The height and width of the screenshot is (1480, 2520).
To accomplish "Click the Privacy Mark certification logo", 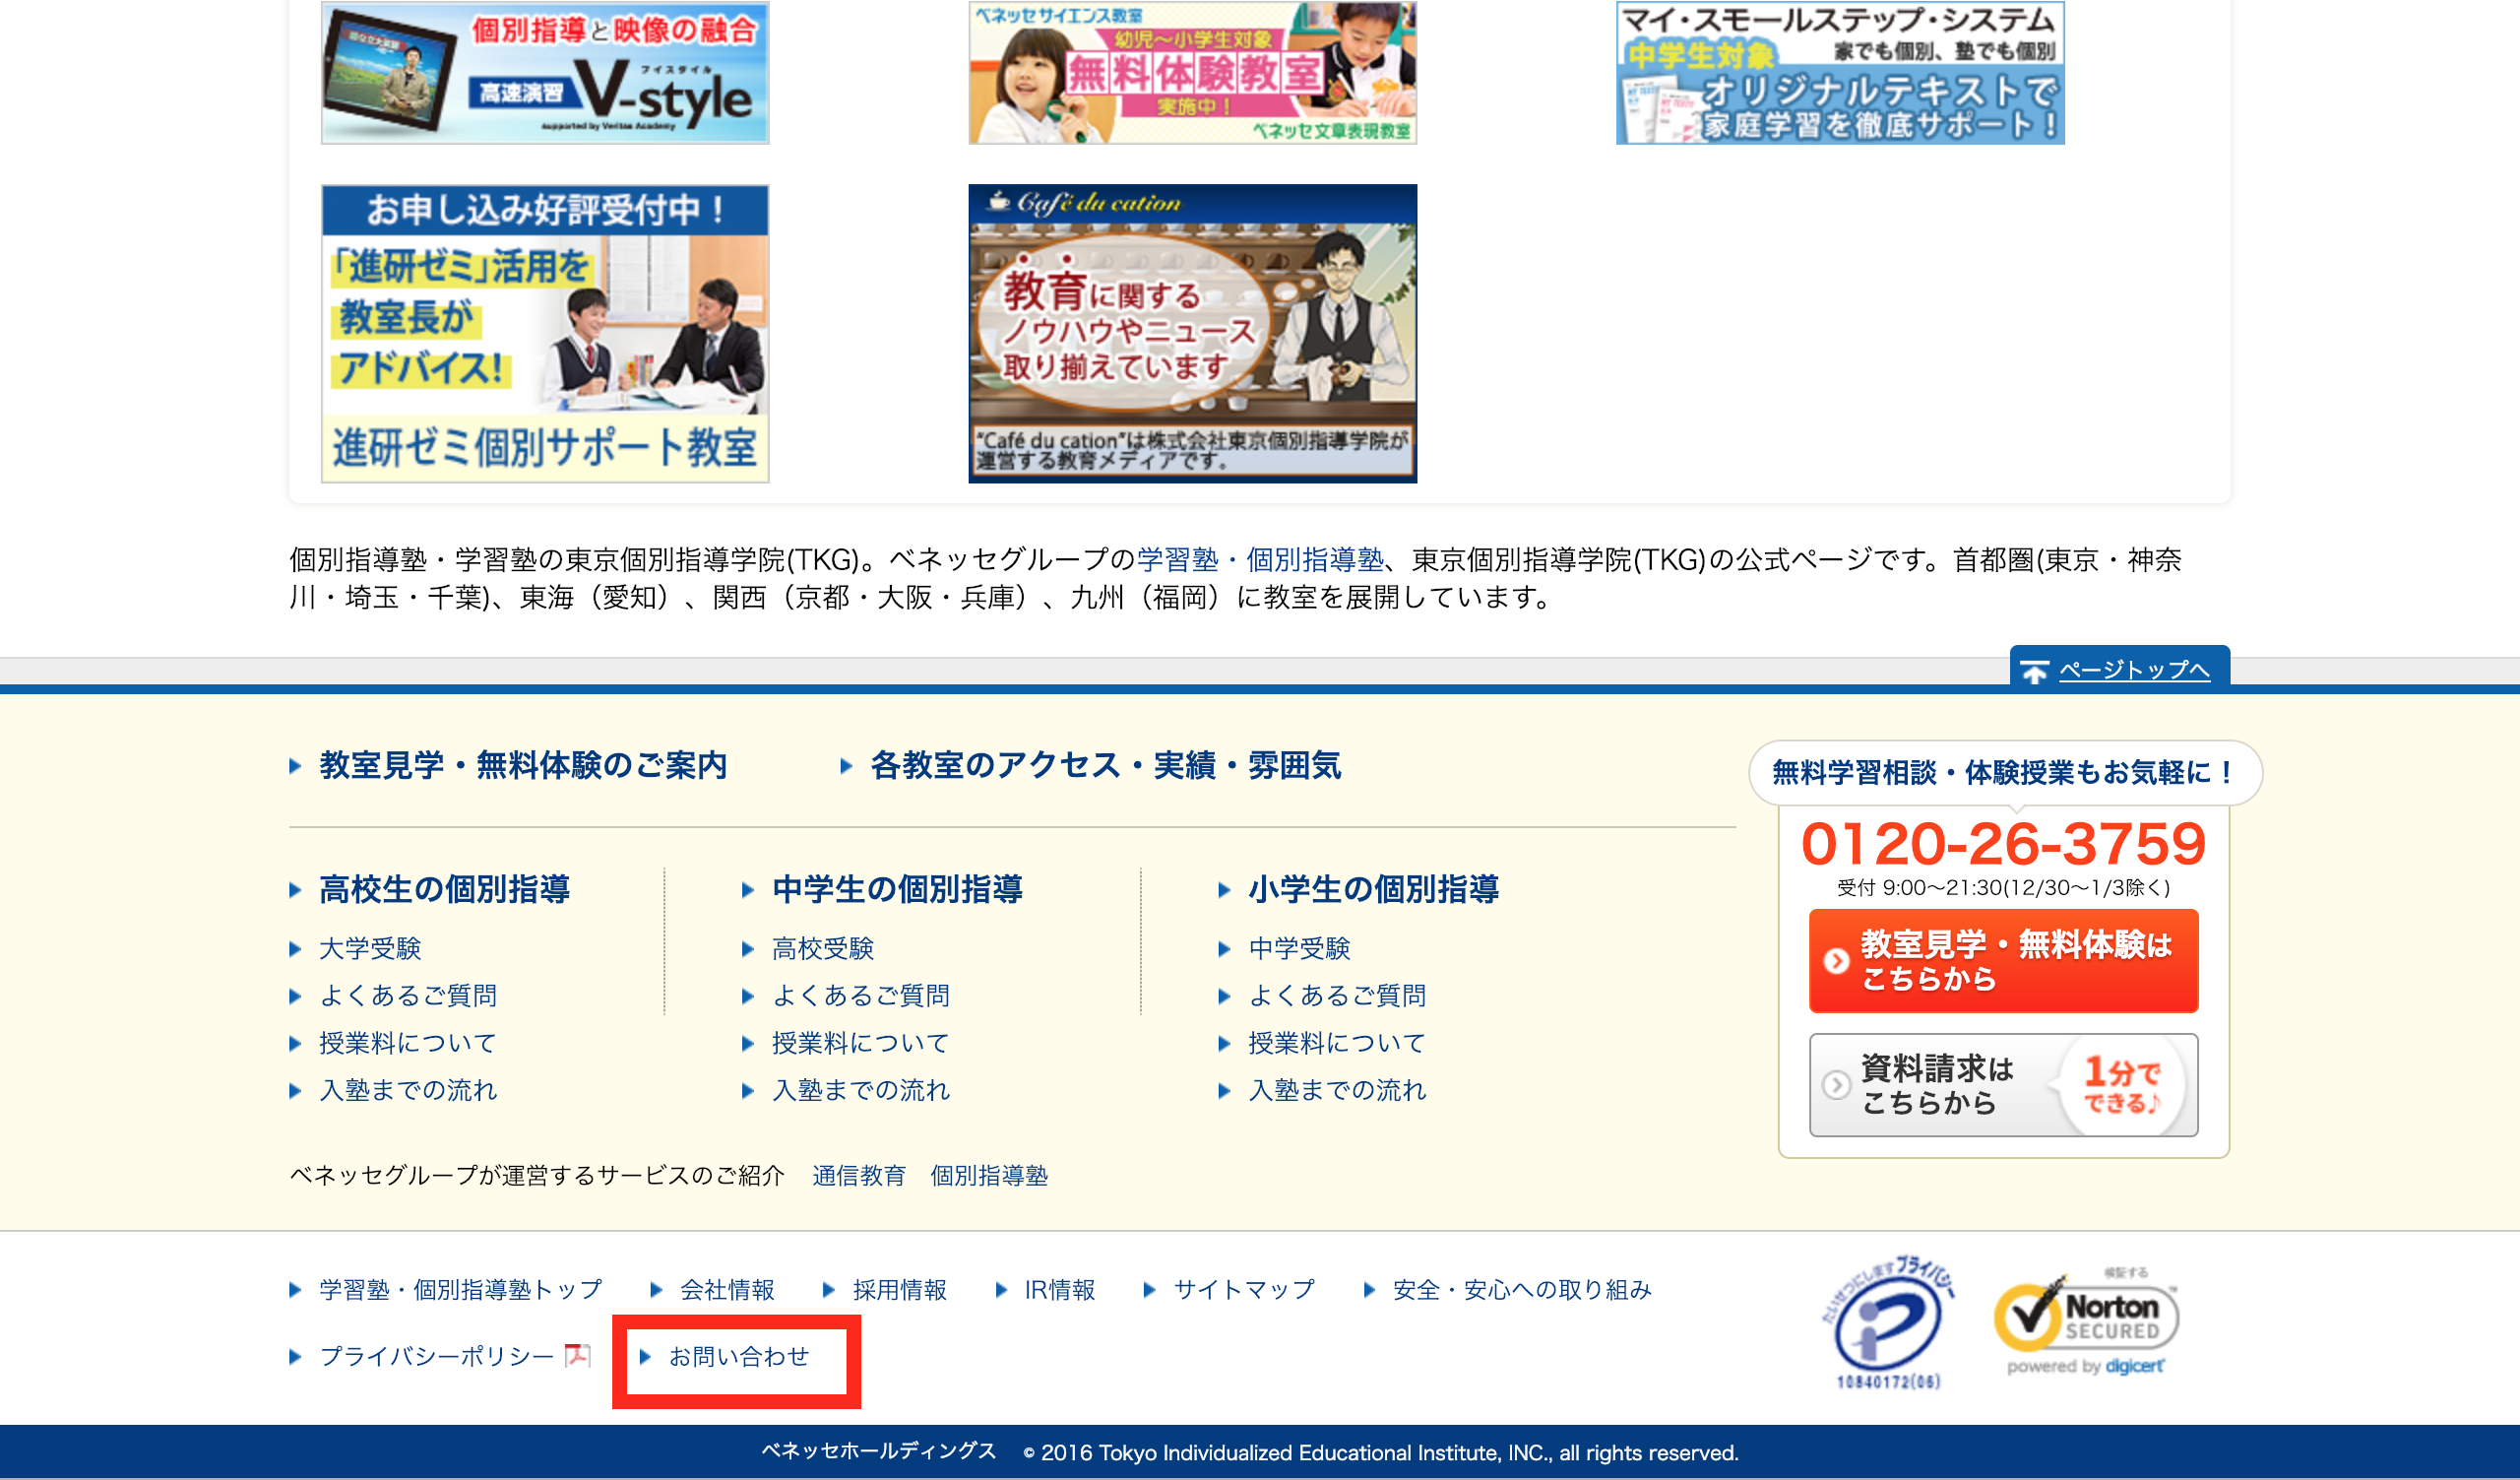I will [1887, 1322].
